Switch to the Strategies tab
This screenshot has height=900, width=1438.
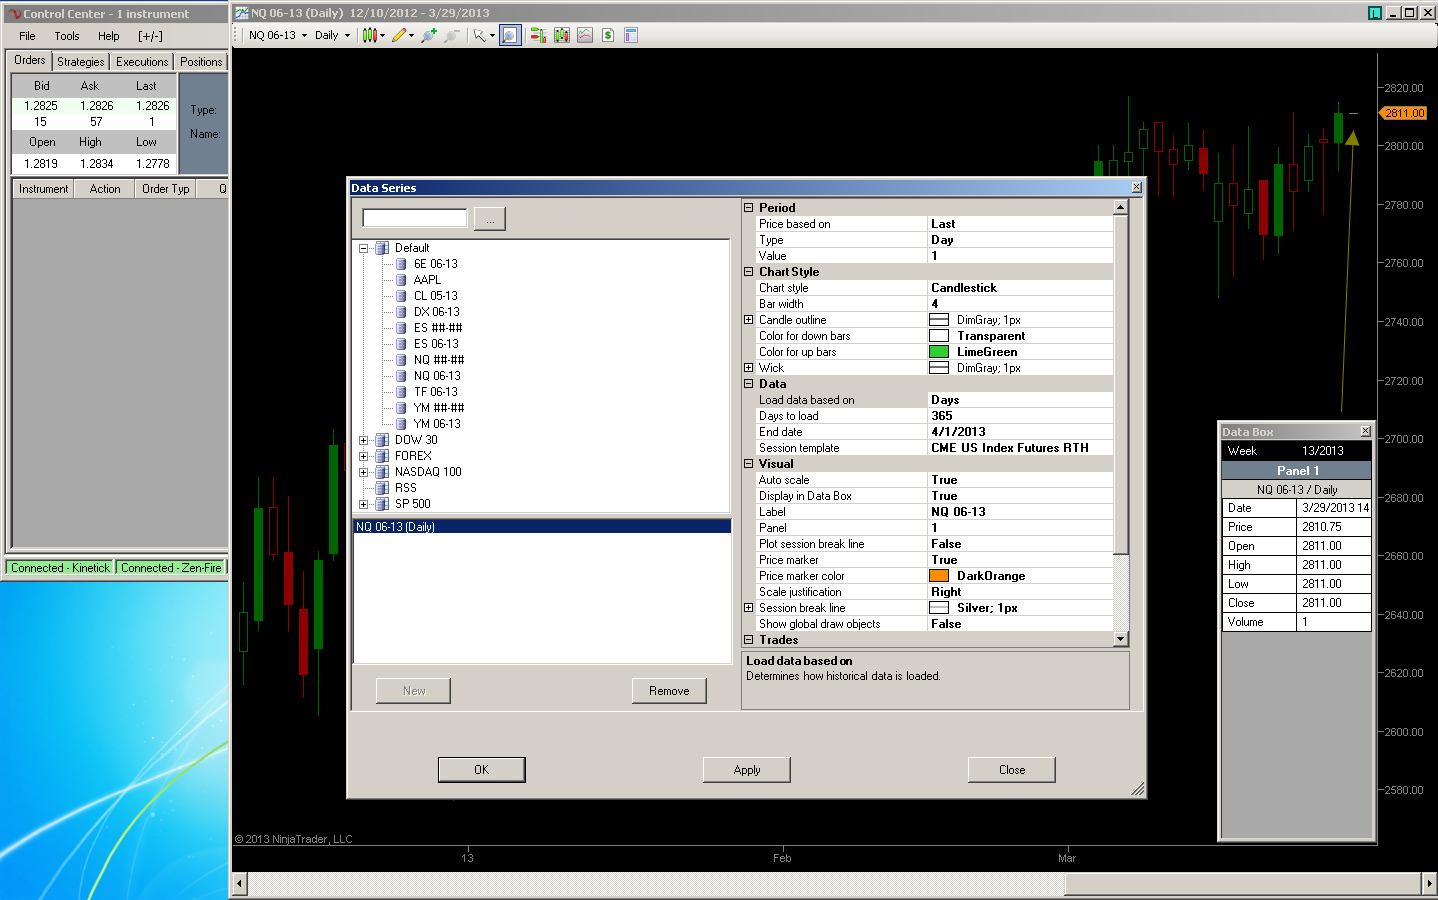coord(81,62)
